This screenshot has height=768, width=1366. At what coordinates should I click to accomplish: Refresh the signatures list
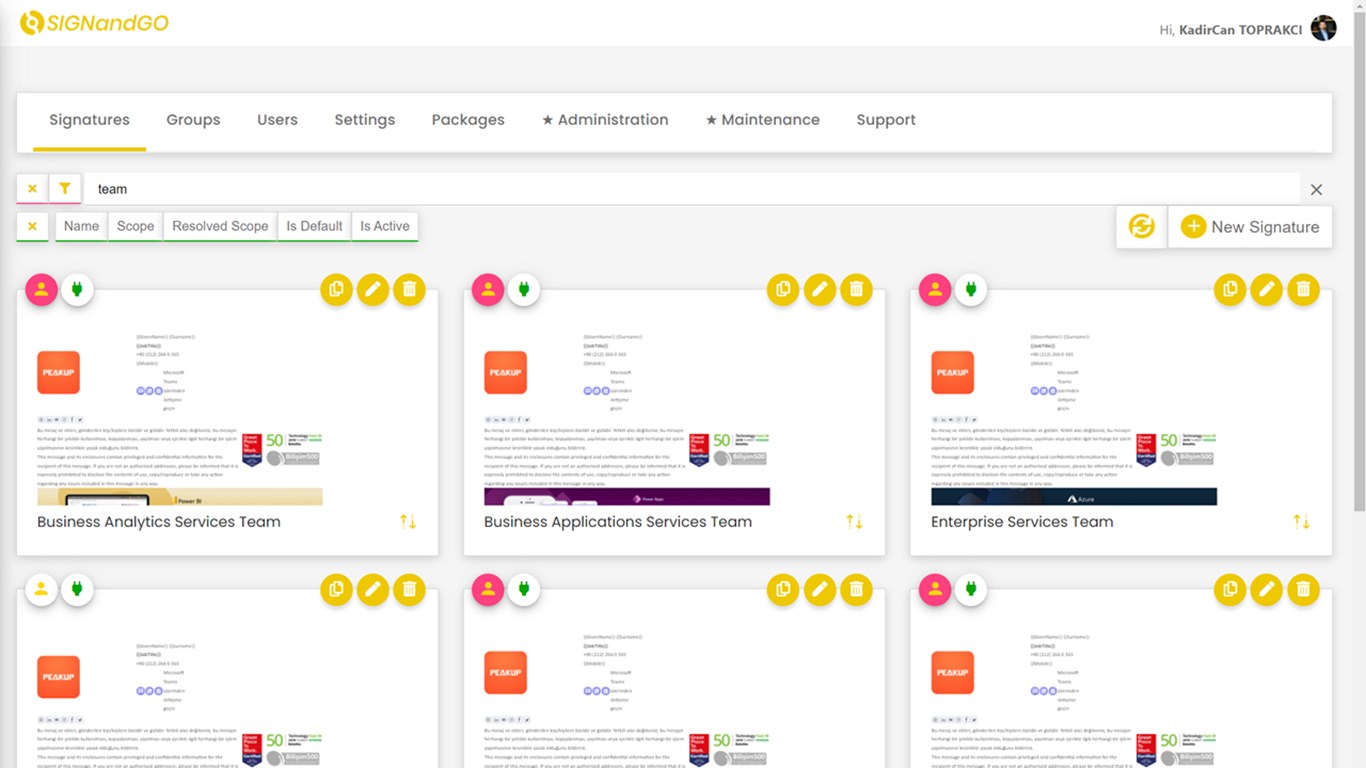1141,227
